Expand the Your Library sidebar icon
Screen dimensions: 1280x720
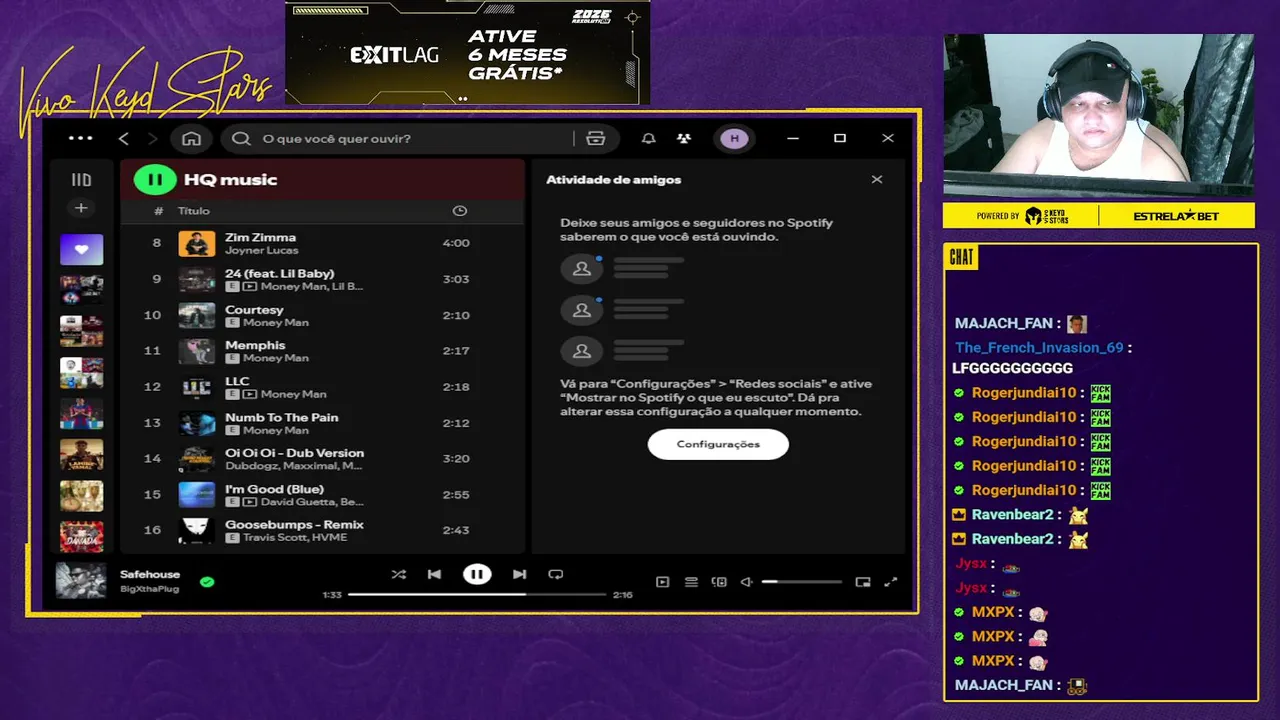[x=81, y=180]
